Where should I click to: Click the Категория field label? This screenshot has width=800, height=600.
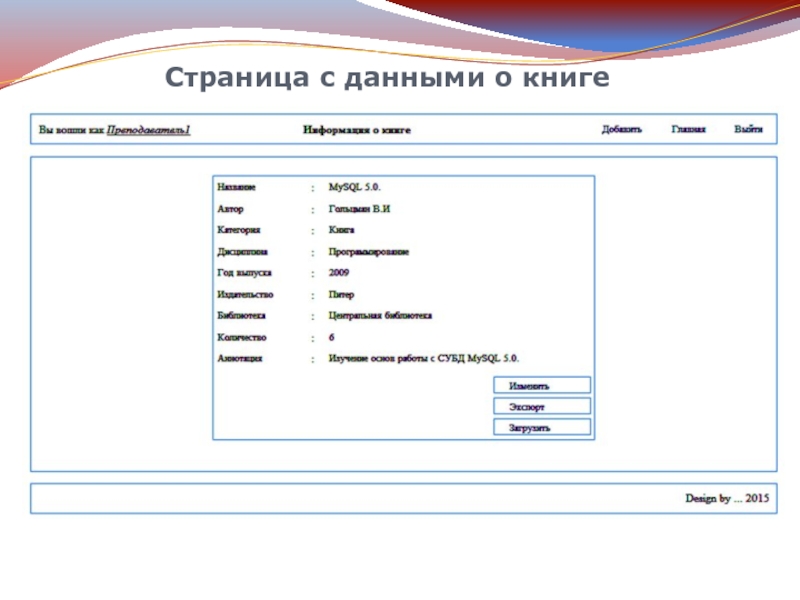click(239, 230)
